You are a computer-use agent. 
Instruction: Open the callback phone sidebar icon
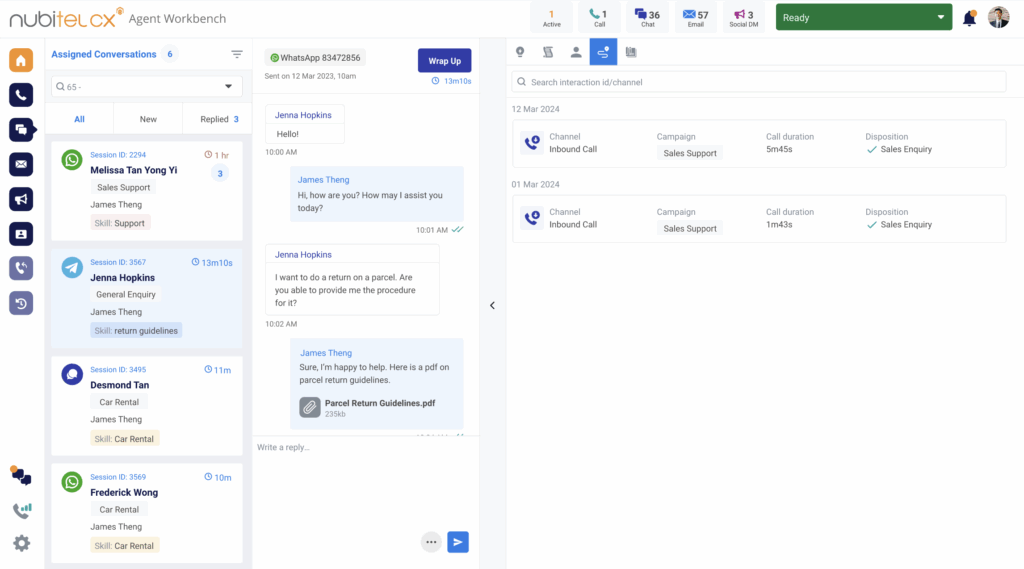[21, 268]
